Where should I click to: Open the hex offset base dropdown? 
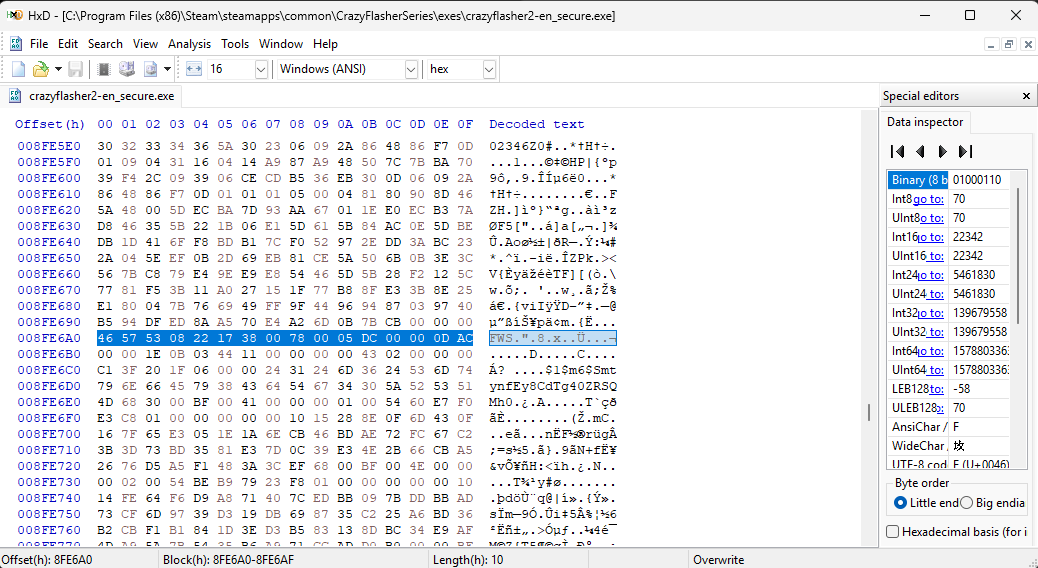tap(489, 69)
